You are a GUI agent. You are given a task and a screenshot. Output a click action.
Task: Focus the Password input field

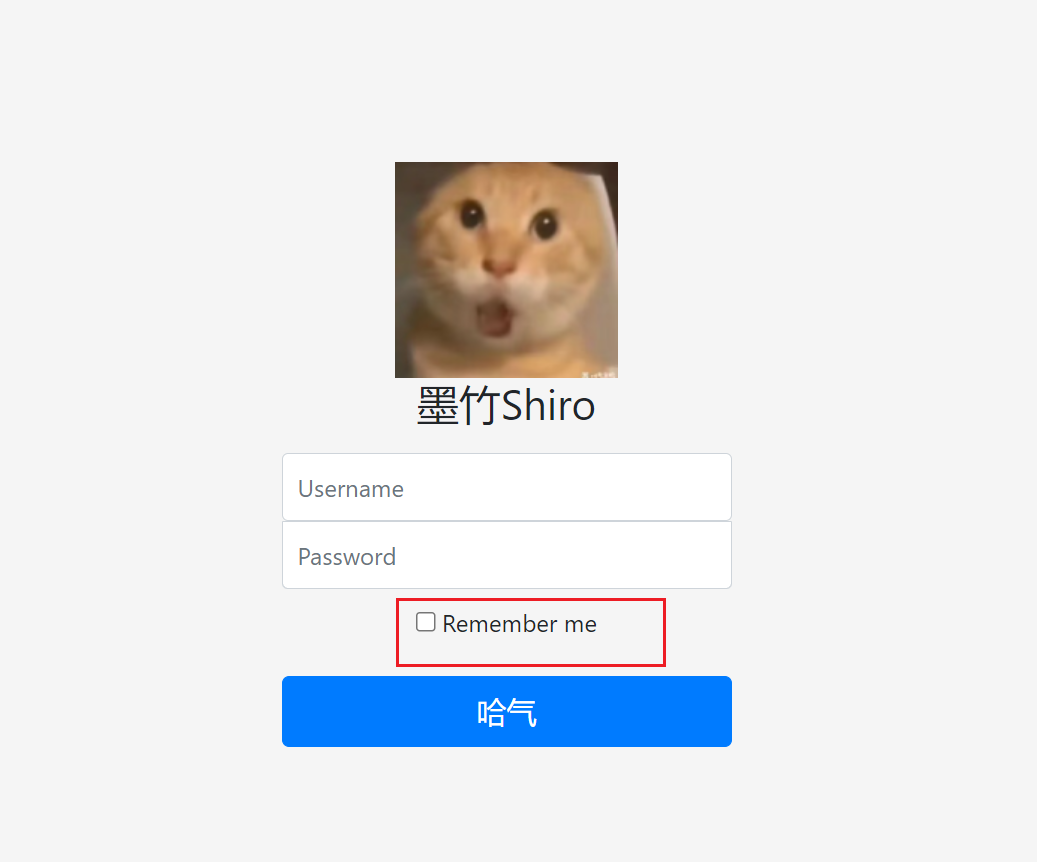coord(507,555)
